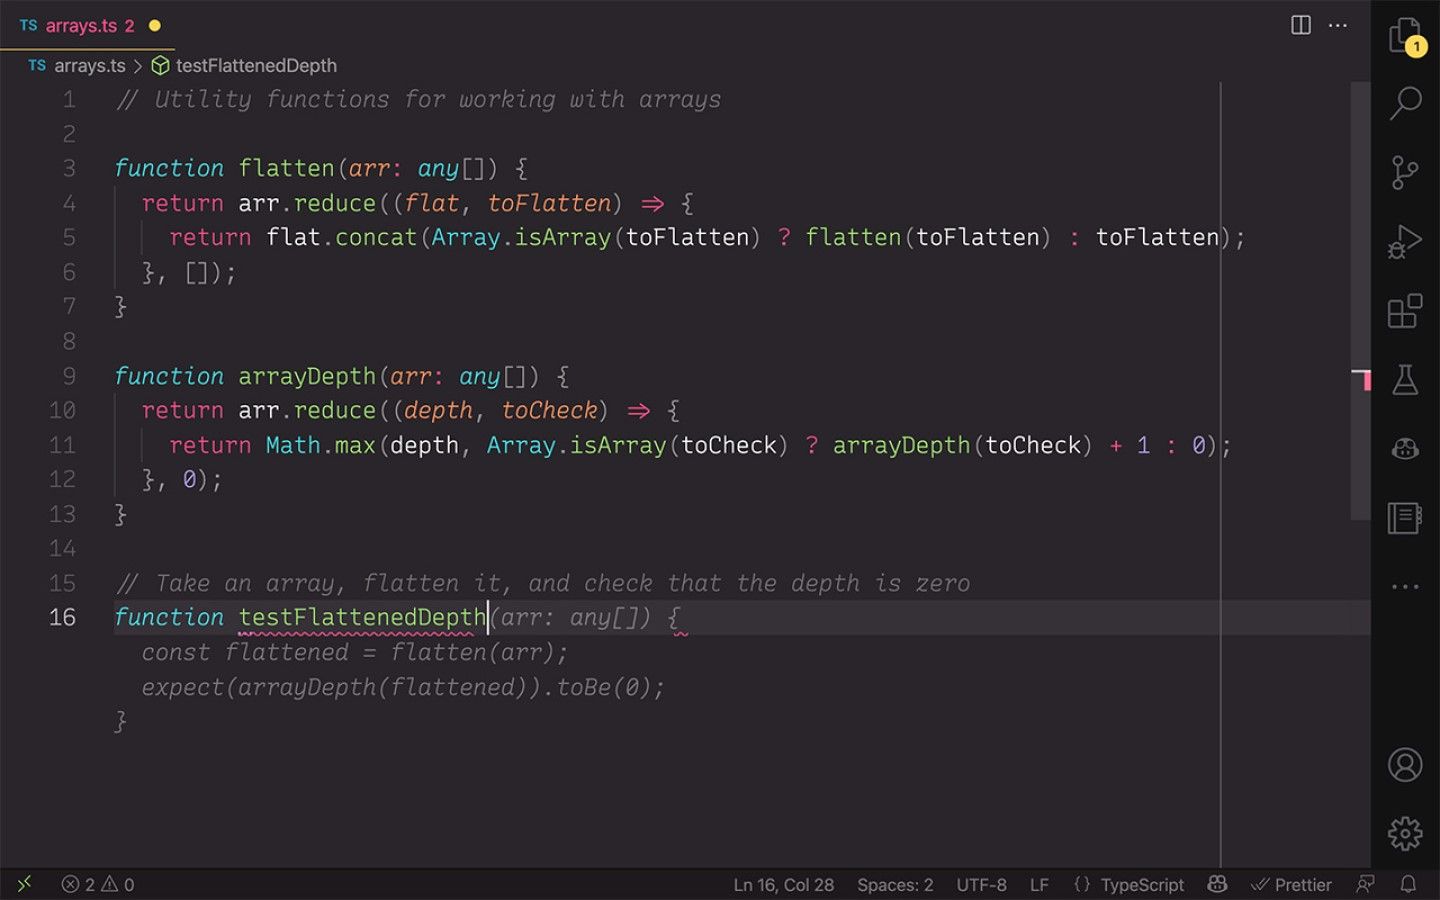This screenshot has width=1440, height=900.
Task: Open Accounts menu in activity bar
Action: click(x=1405, y=765)
